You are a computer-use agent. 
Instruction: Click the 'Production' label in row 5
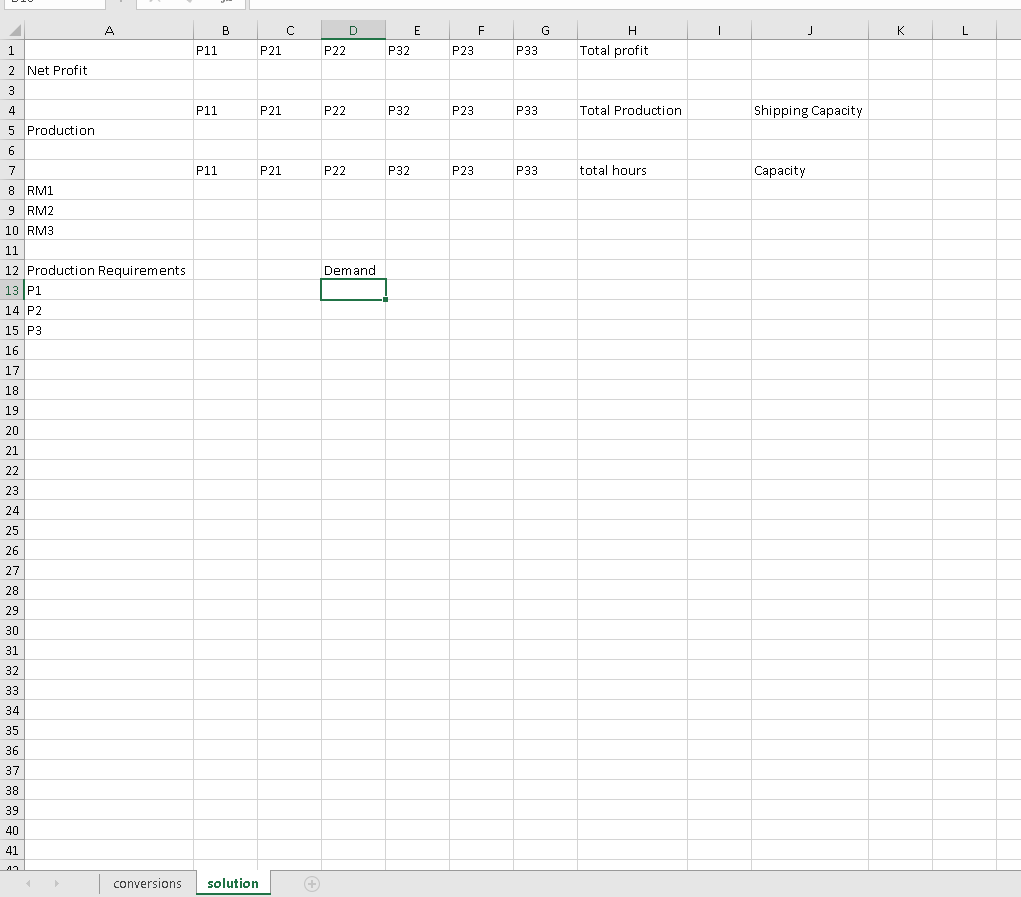tap(109, 130)
